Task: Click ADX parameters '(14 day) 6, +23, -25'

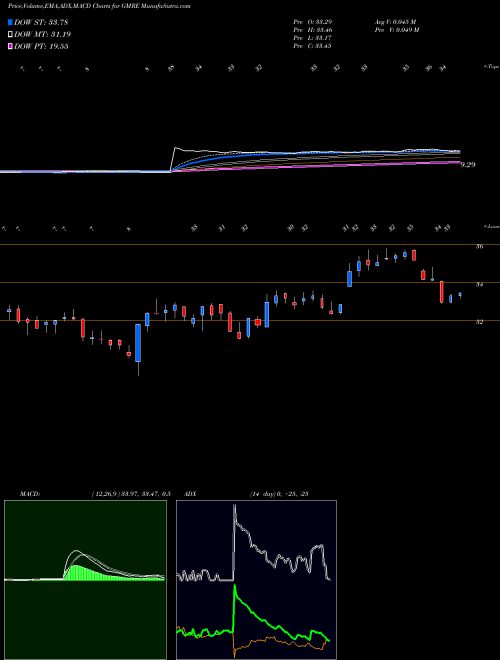Action: pos(279,494)
